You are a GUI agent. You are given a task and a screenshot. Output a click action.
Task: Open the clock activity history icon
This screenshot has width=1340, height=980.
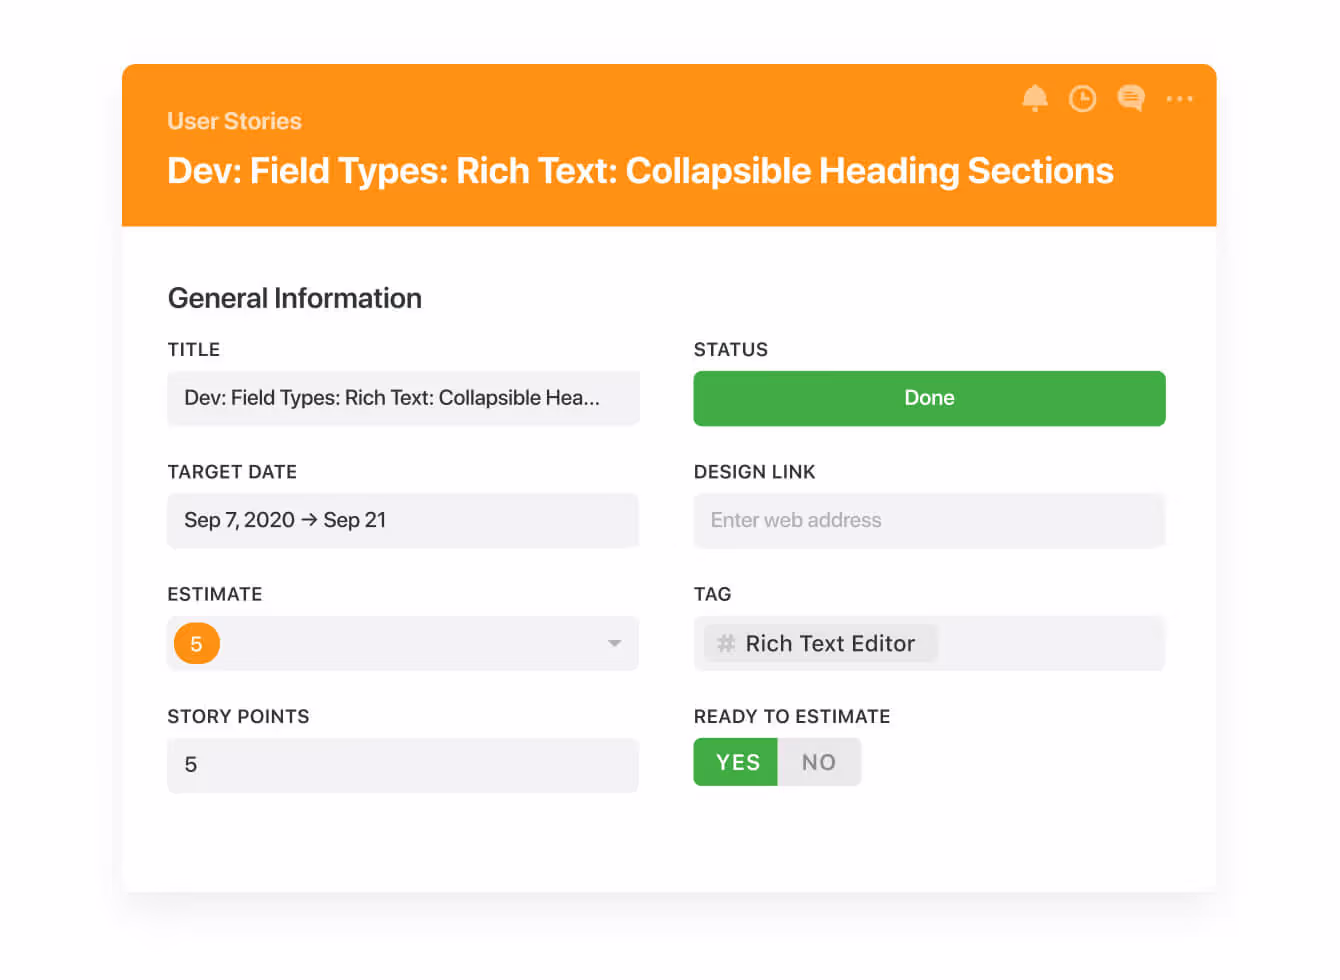(1082, 98)
